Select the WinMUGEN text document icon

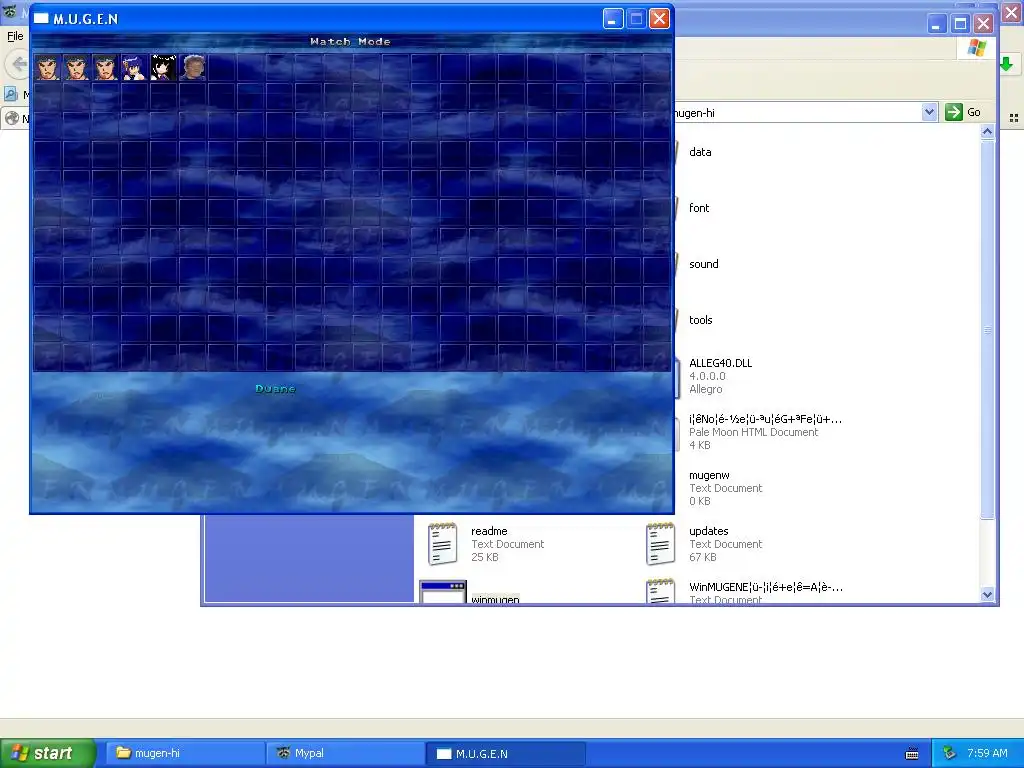click(x=660, y=590)
